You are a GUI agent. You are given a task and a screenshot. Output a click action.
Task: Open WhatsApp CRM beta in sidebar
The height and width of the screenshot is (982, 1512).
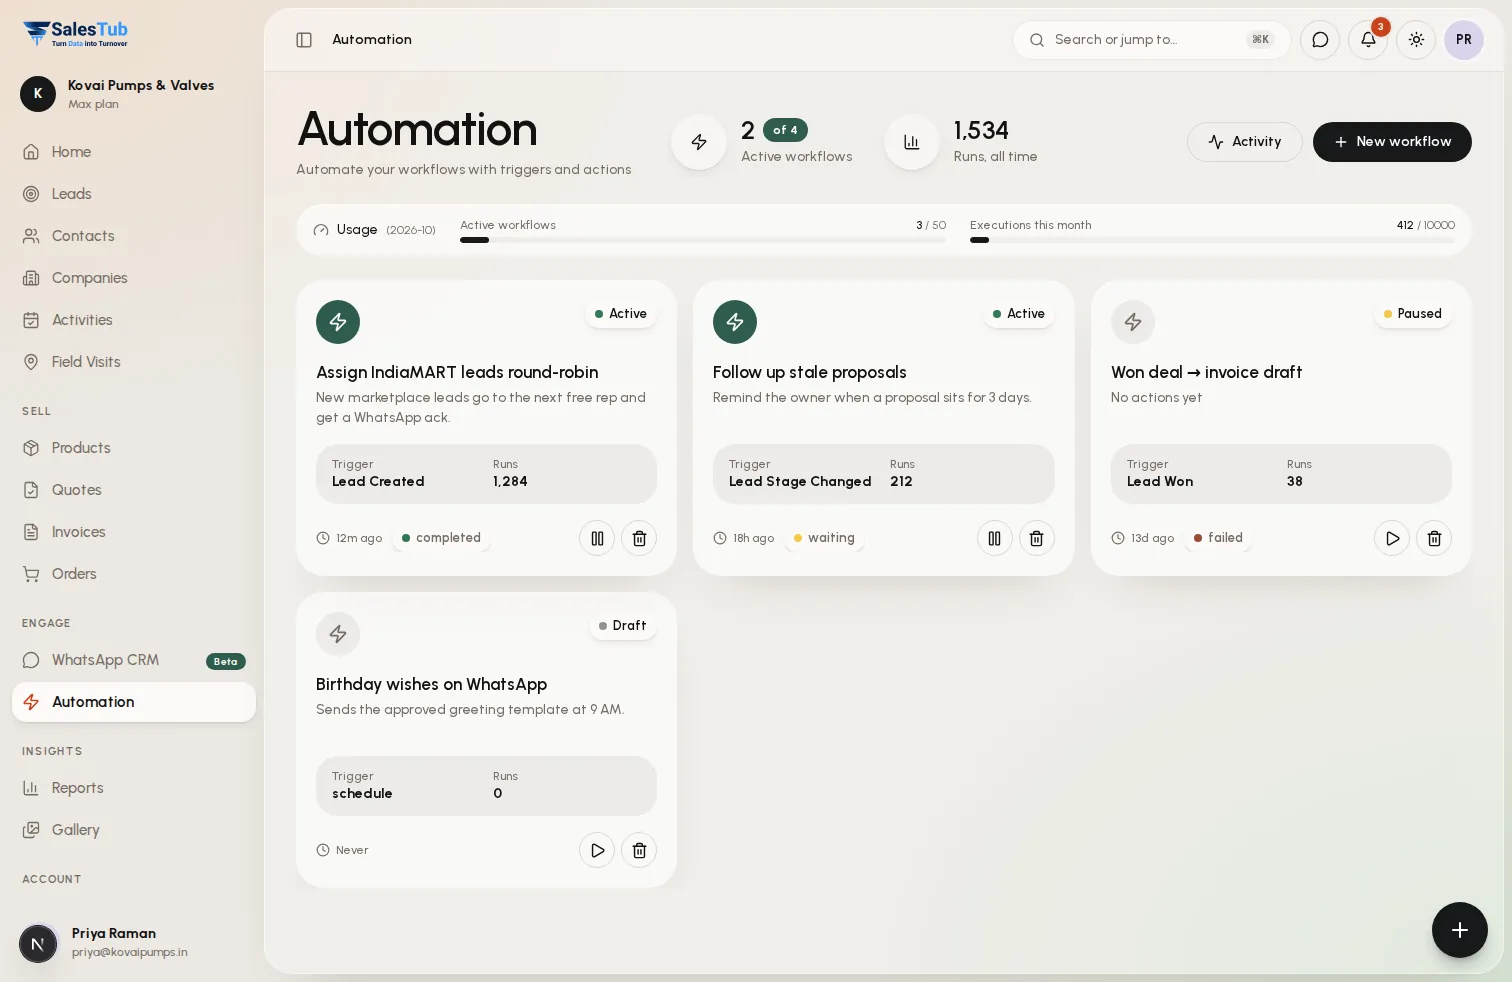click(x=134, y=660)
